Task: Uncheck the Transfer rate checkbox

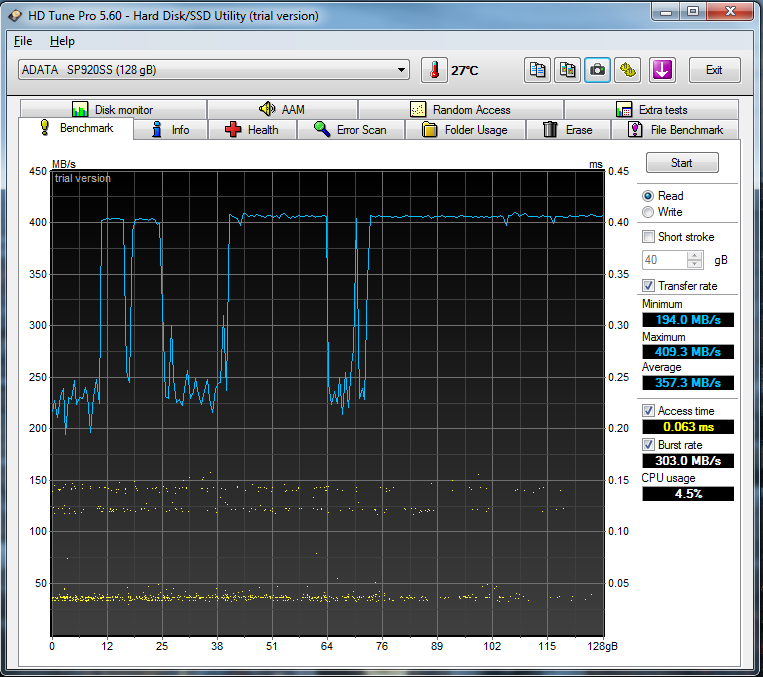Action: pyautogui.click(x=649, y=286)
